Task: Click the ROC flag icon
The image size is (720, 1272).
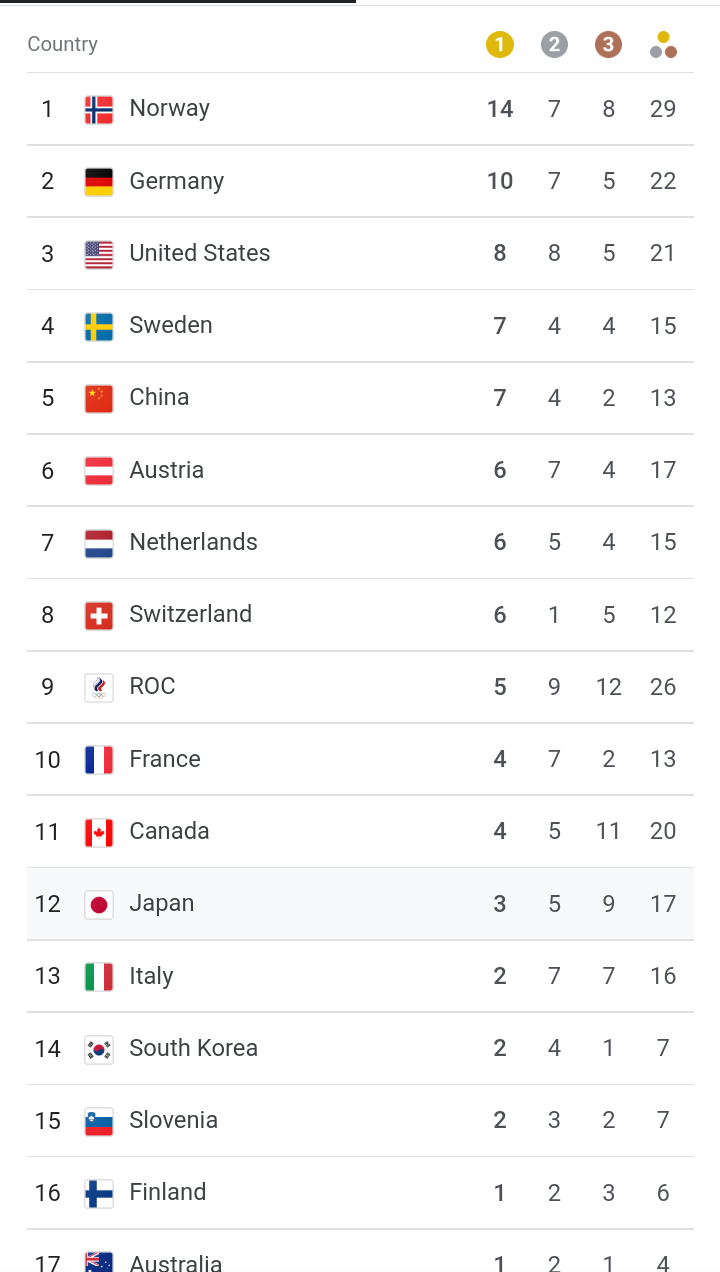Action: tap(99, 687)
